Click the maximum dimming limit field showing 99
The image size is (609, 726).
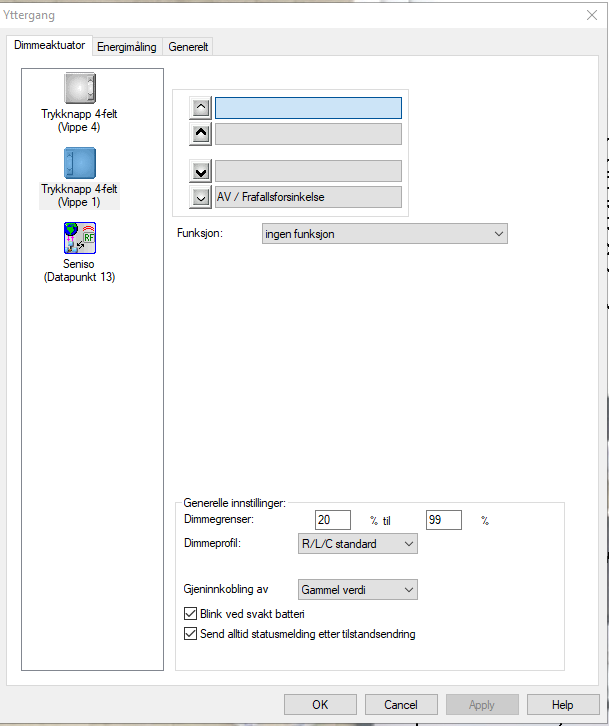pos(444,520)
